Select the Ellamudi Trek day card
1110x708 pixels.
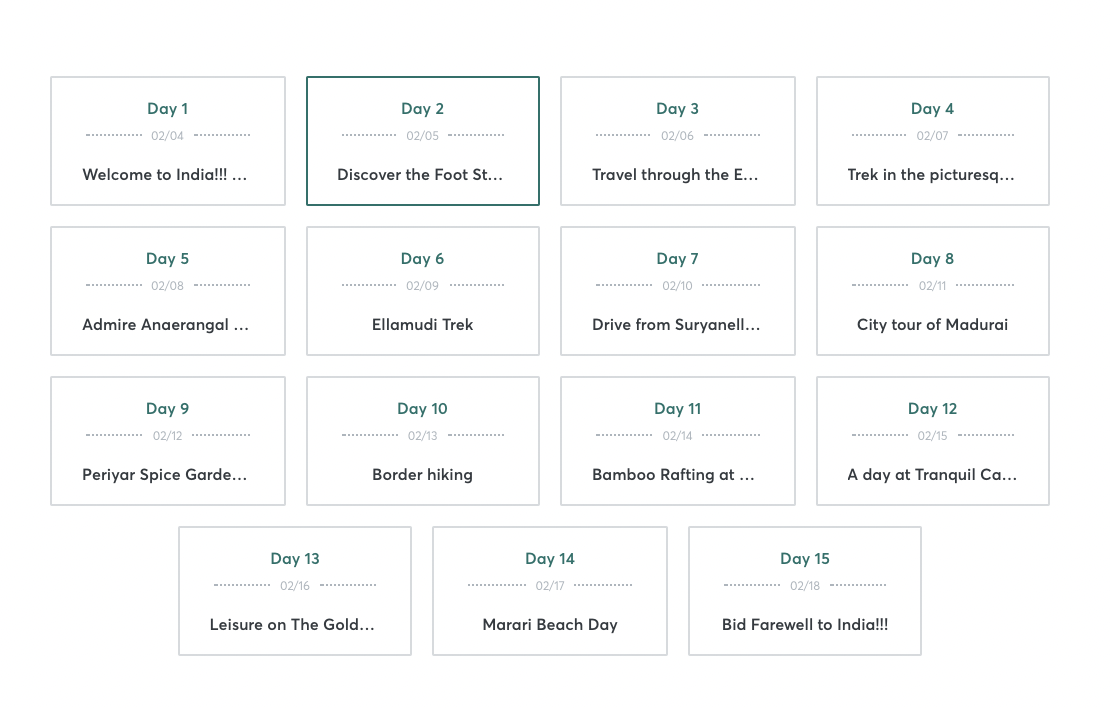[x=422, y=291]
